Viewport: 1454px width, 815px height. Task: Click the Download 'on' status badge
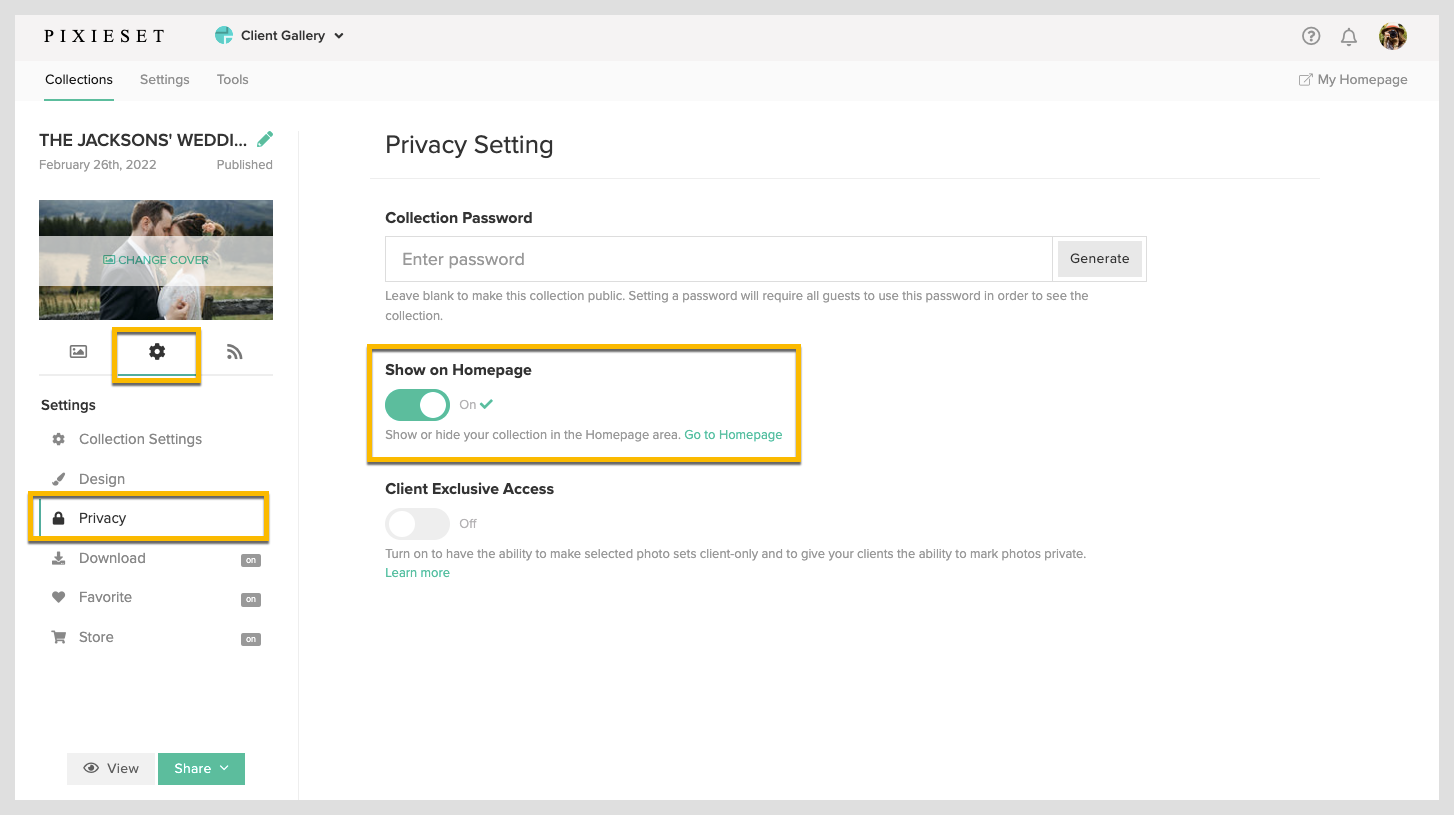coord(251,560)
